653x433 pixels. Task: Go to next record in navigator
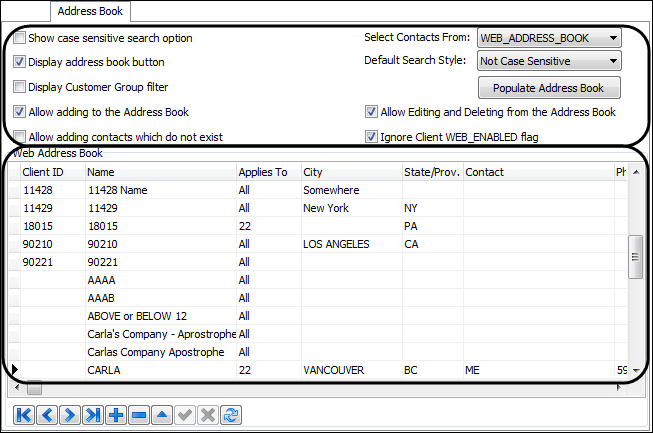tap(70, 415)
